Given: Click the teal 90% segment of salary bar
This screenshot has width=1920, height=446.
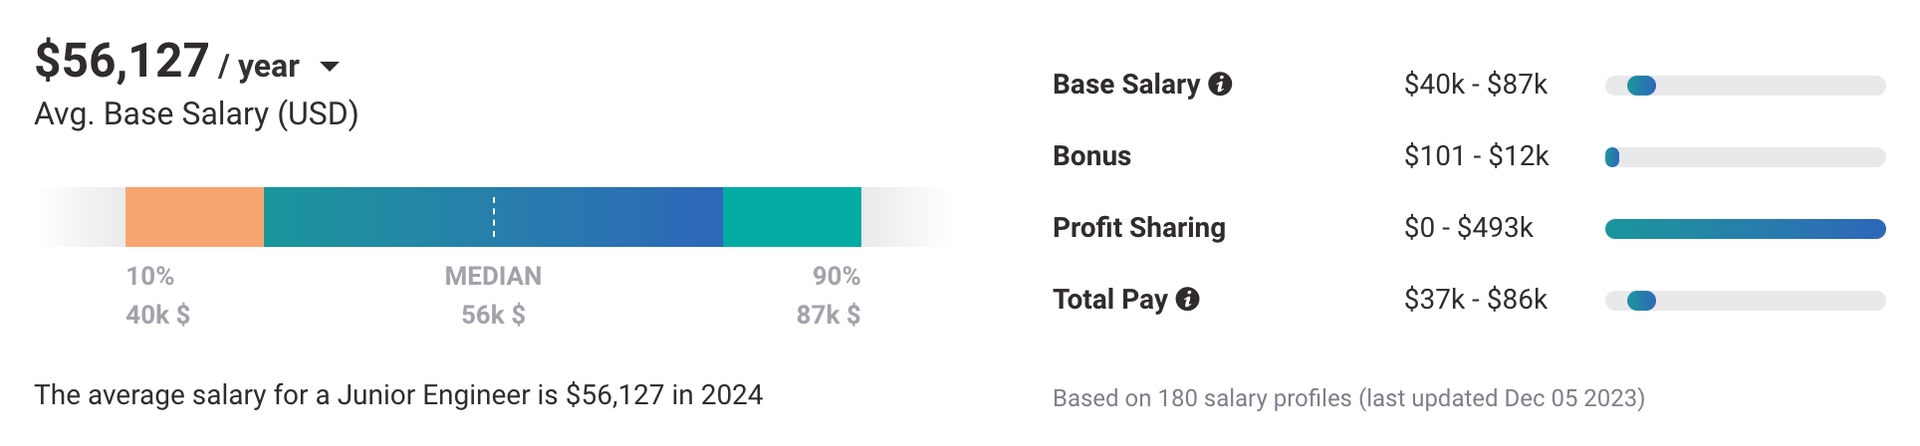Looking at the screenshot, I should coord(791,217).
